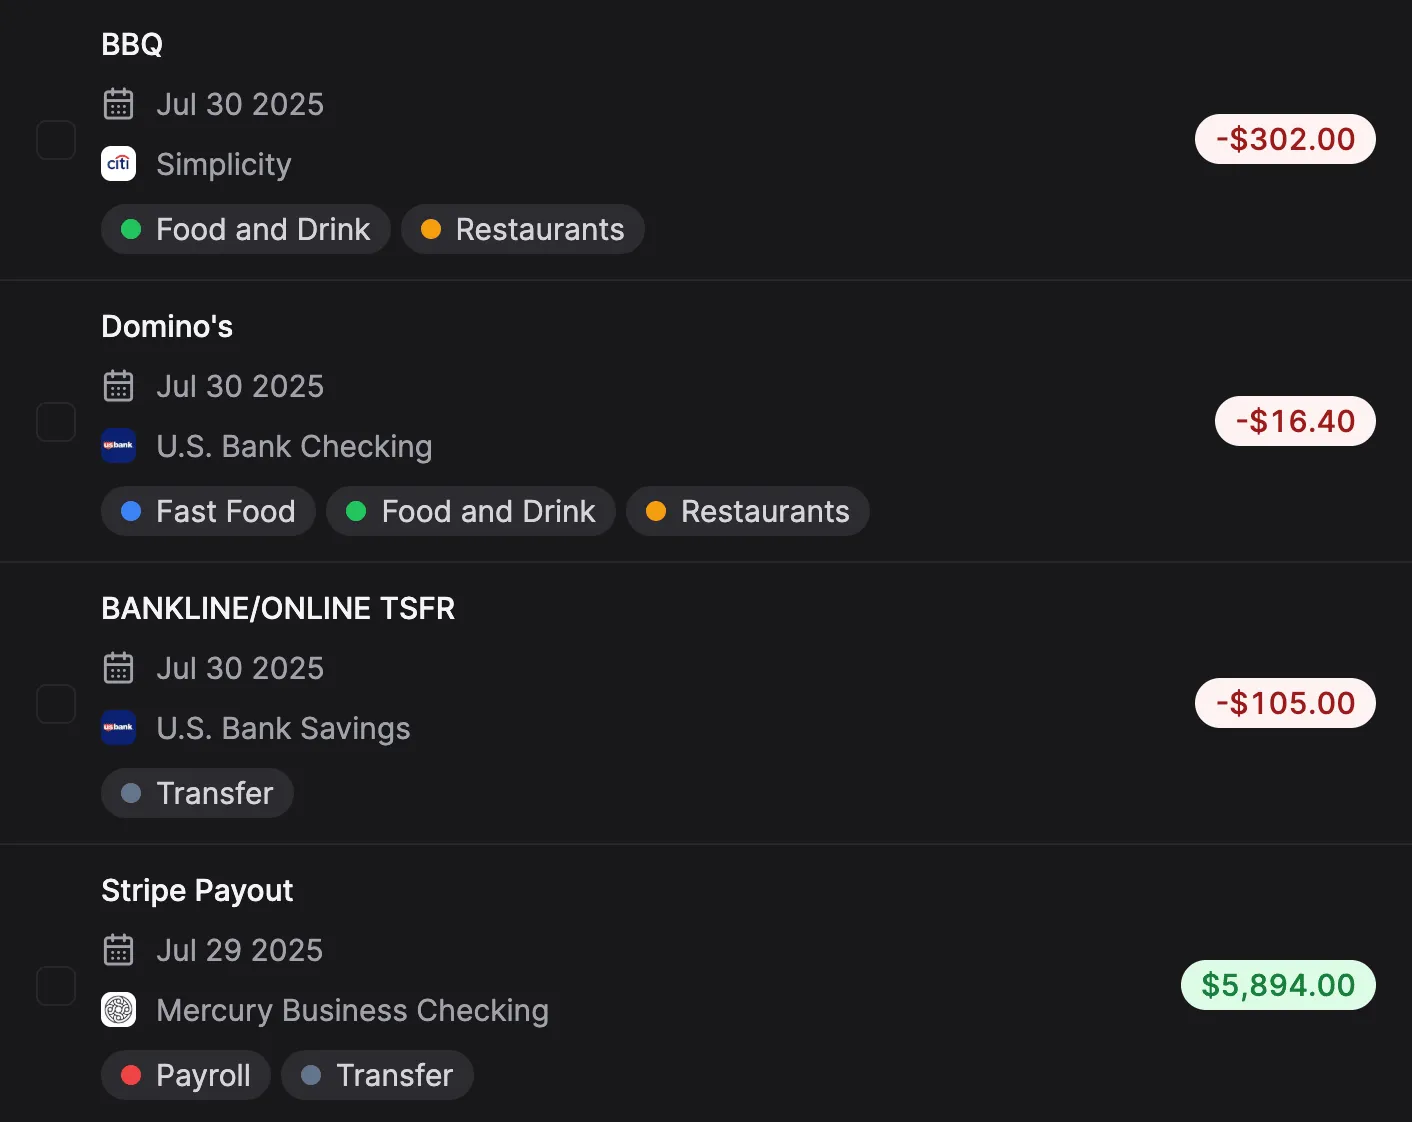Open the Payroll tag on Stripe Payout
The height and width of the screenshot is (1122, 1412).
[185, 1074]
